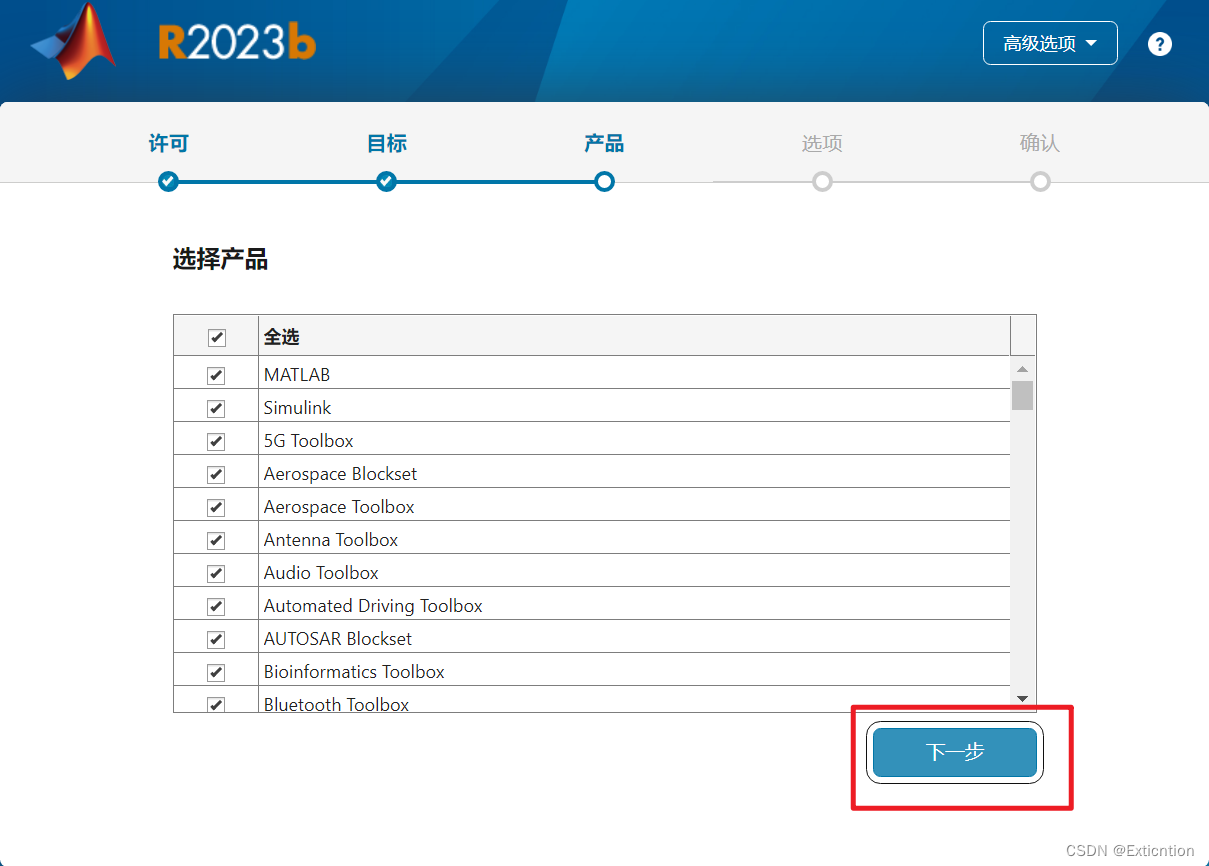The height and width of the screenshot is (866, 1209).
Task: Click the Aerospace Blockset product name
Action: pyautogui.click(x=341, y=474)
